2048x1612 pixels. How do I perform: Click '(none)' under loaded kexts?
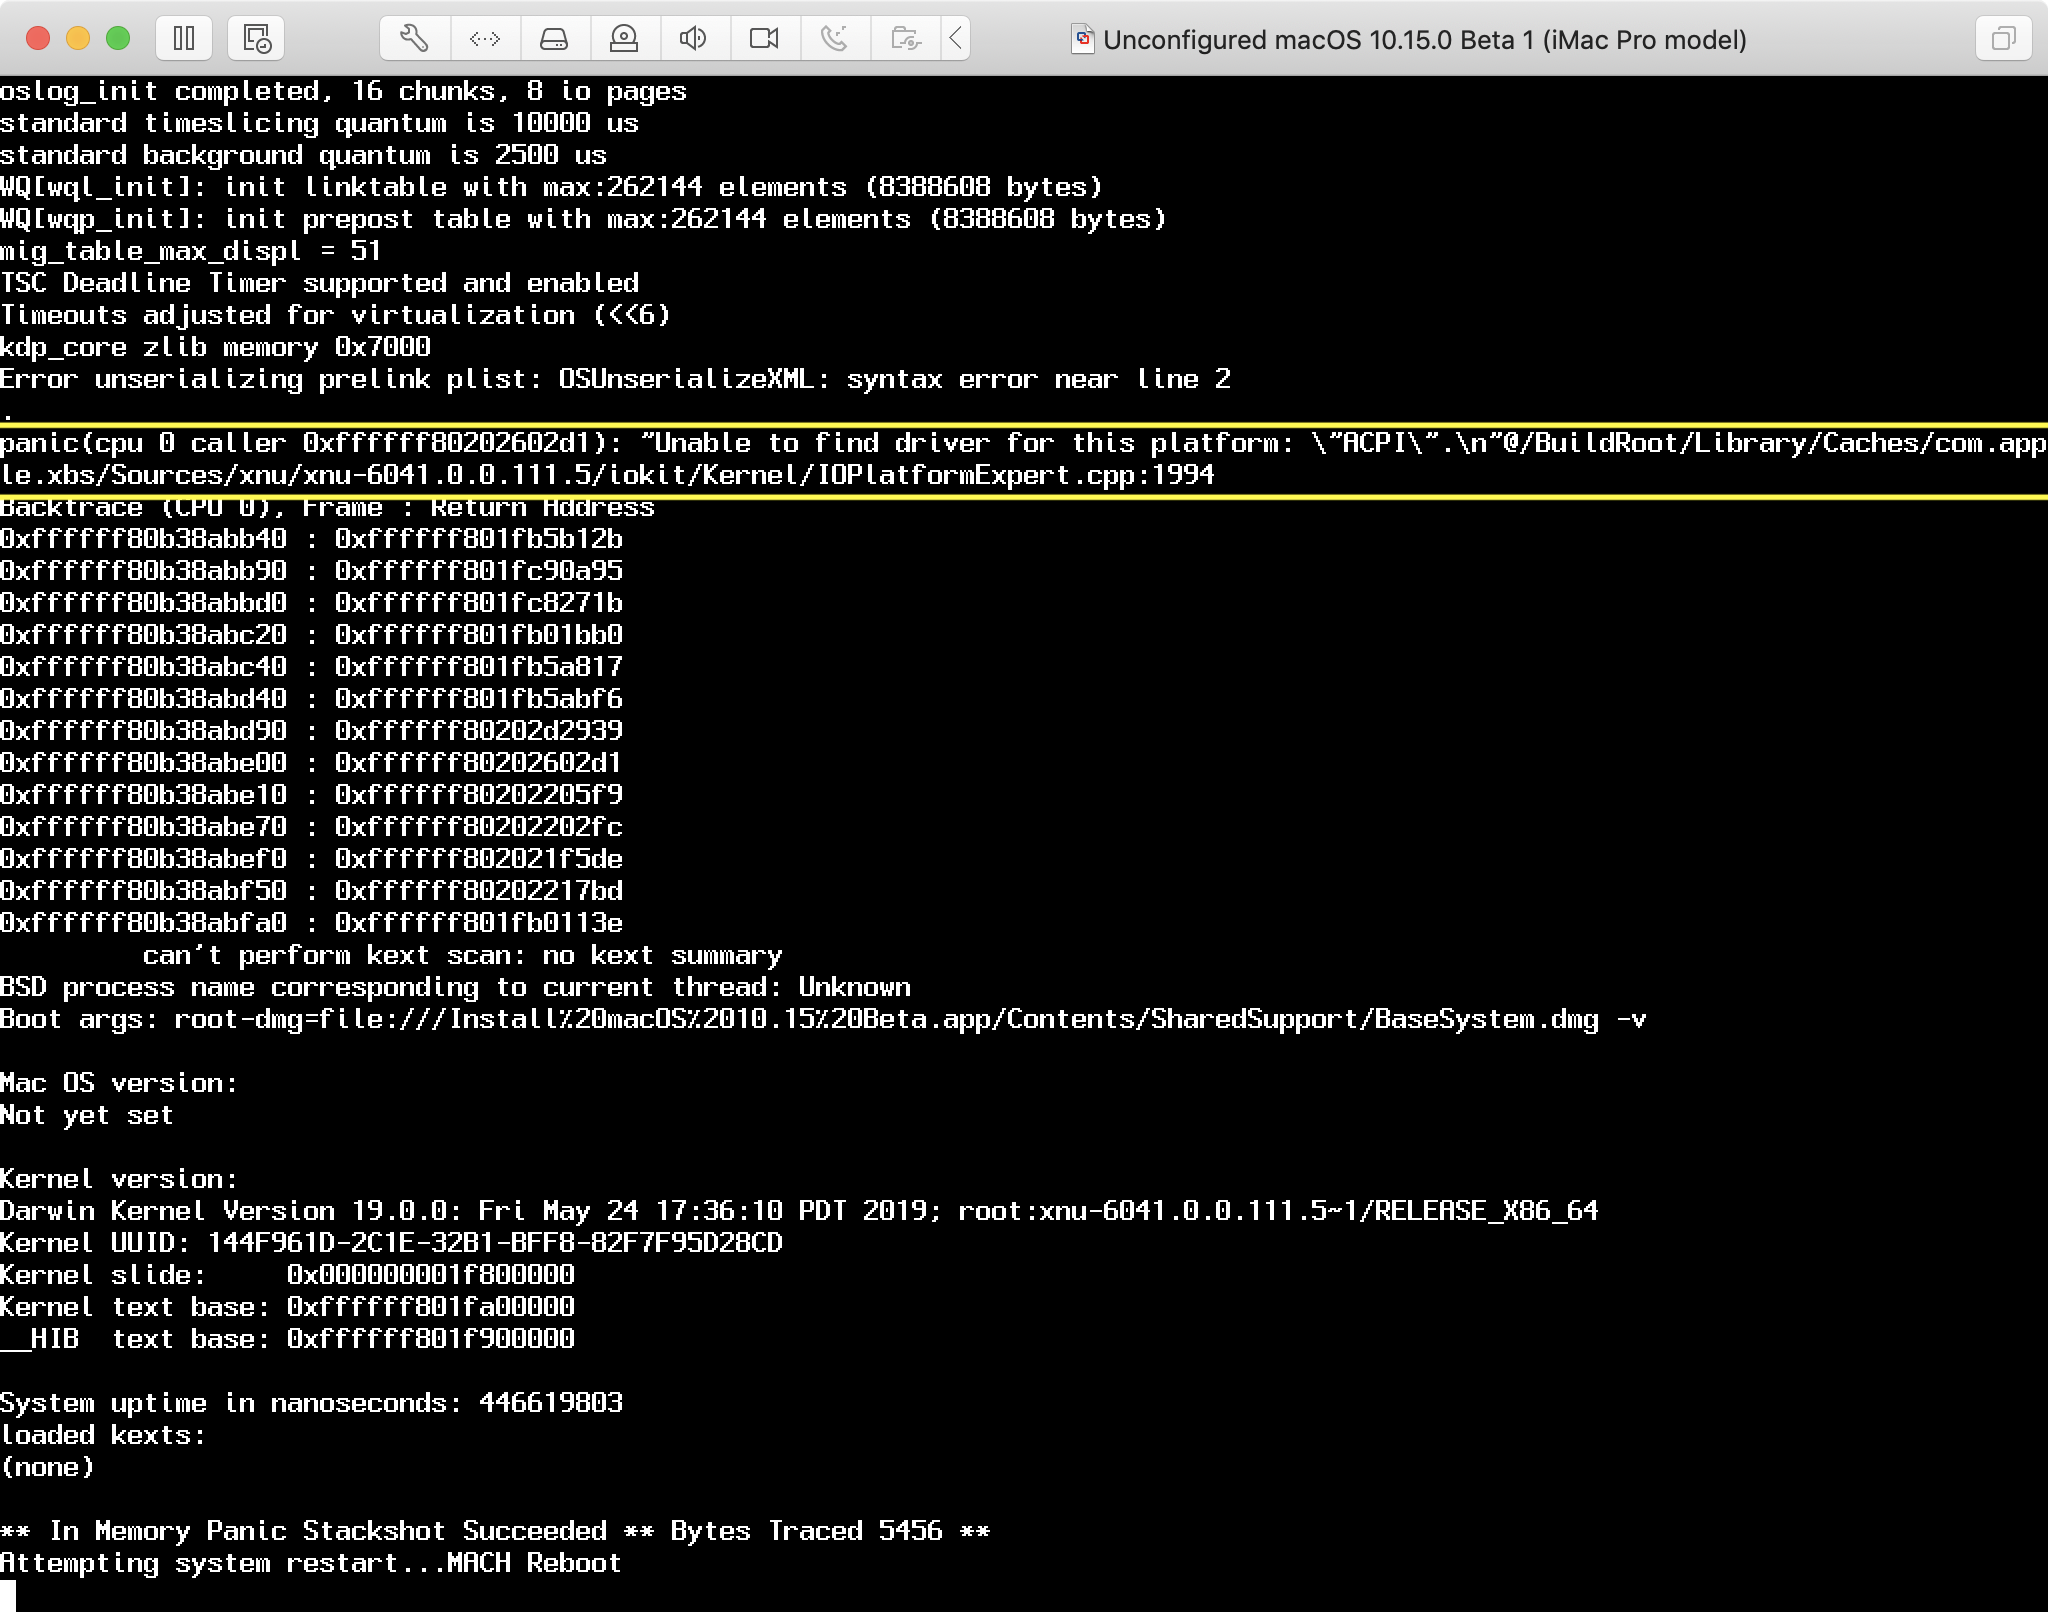47,1467
